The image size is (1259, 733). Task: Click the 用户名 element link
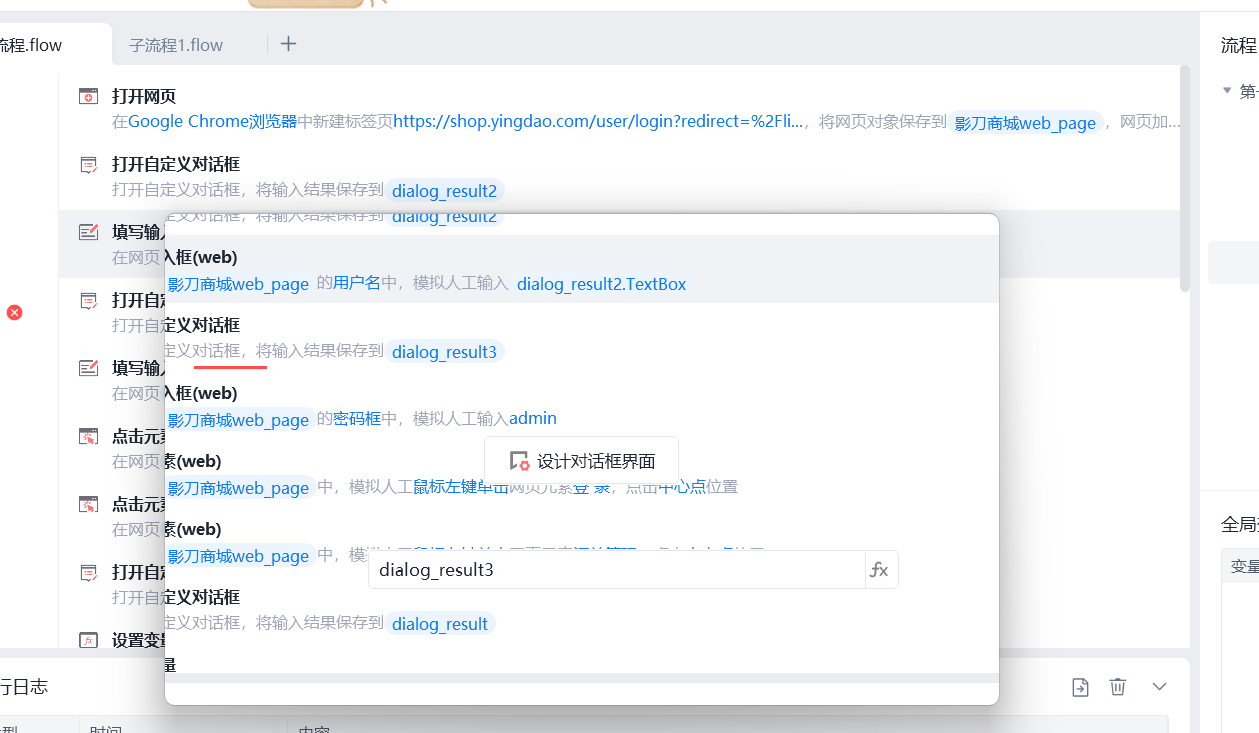click(x=357, y=283)
